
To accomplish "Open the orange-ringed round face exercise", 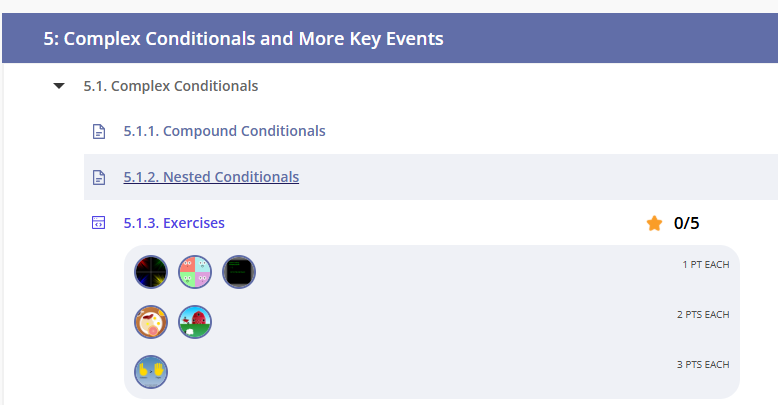I will click(x=151, y=322).
